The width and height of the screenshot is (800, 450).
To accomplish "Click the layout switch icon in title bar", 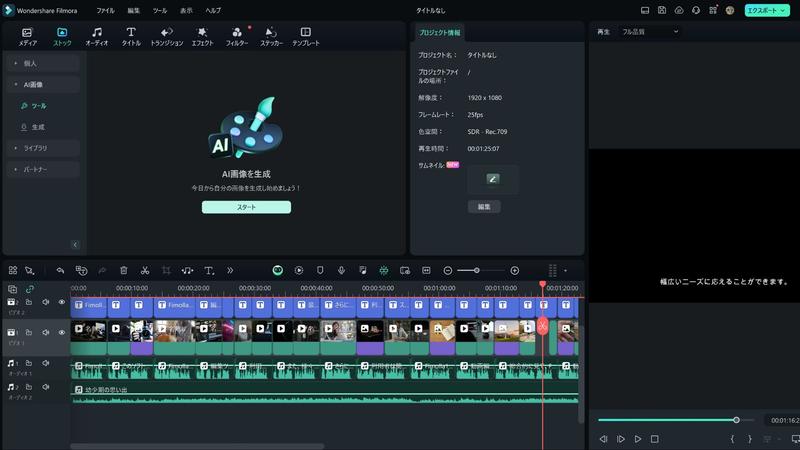I will [645, 10].
